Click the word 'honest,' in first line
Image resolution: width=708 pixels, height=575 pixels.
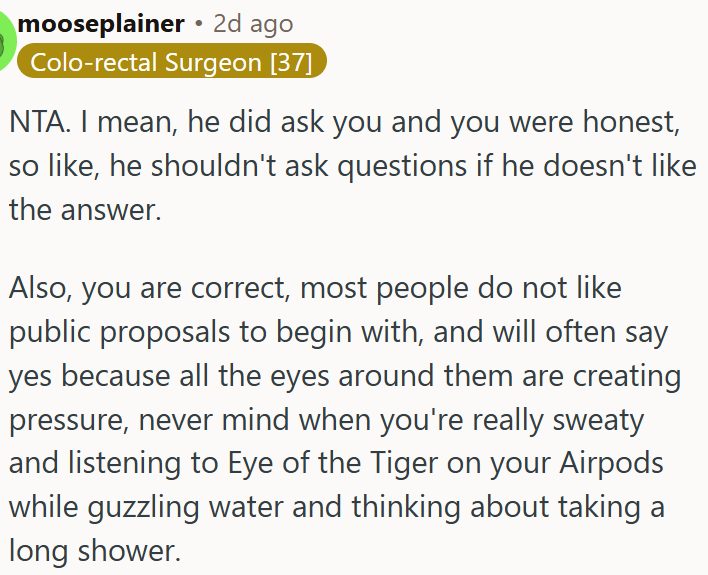(631, 122)
